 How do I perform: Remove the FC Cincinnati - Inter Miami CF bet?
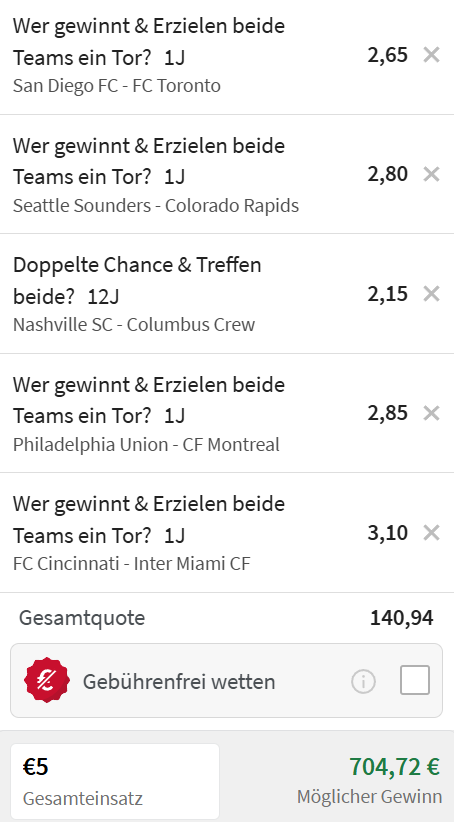pos(431,533)
